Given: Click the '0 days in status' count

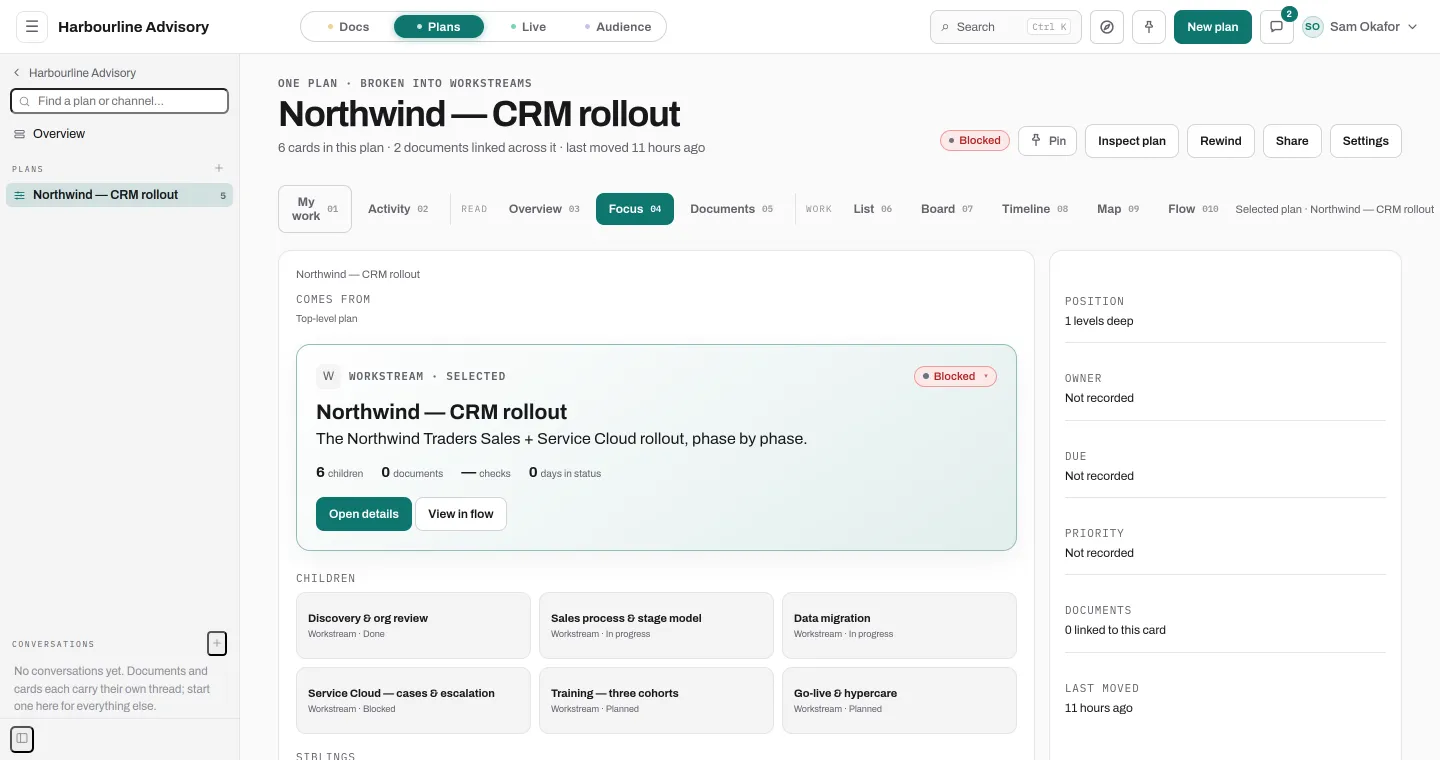Looking at the screenshot, I should coord(565,472).
